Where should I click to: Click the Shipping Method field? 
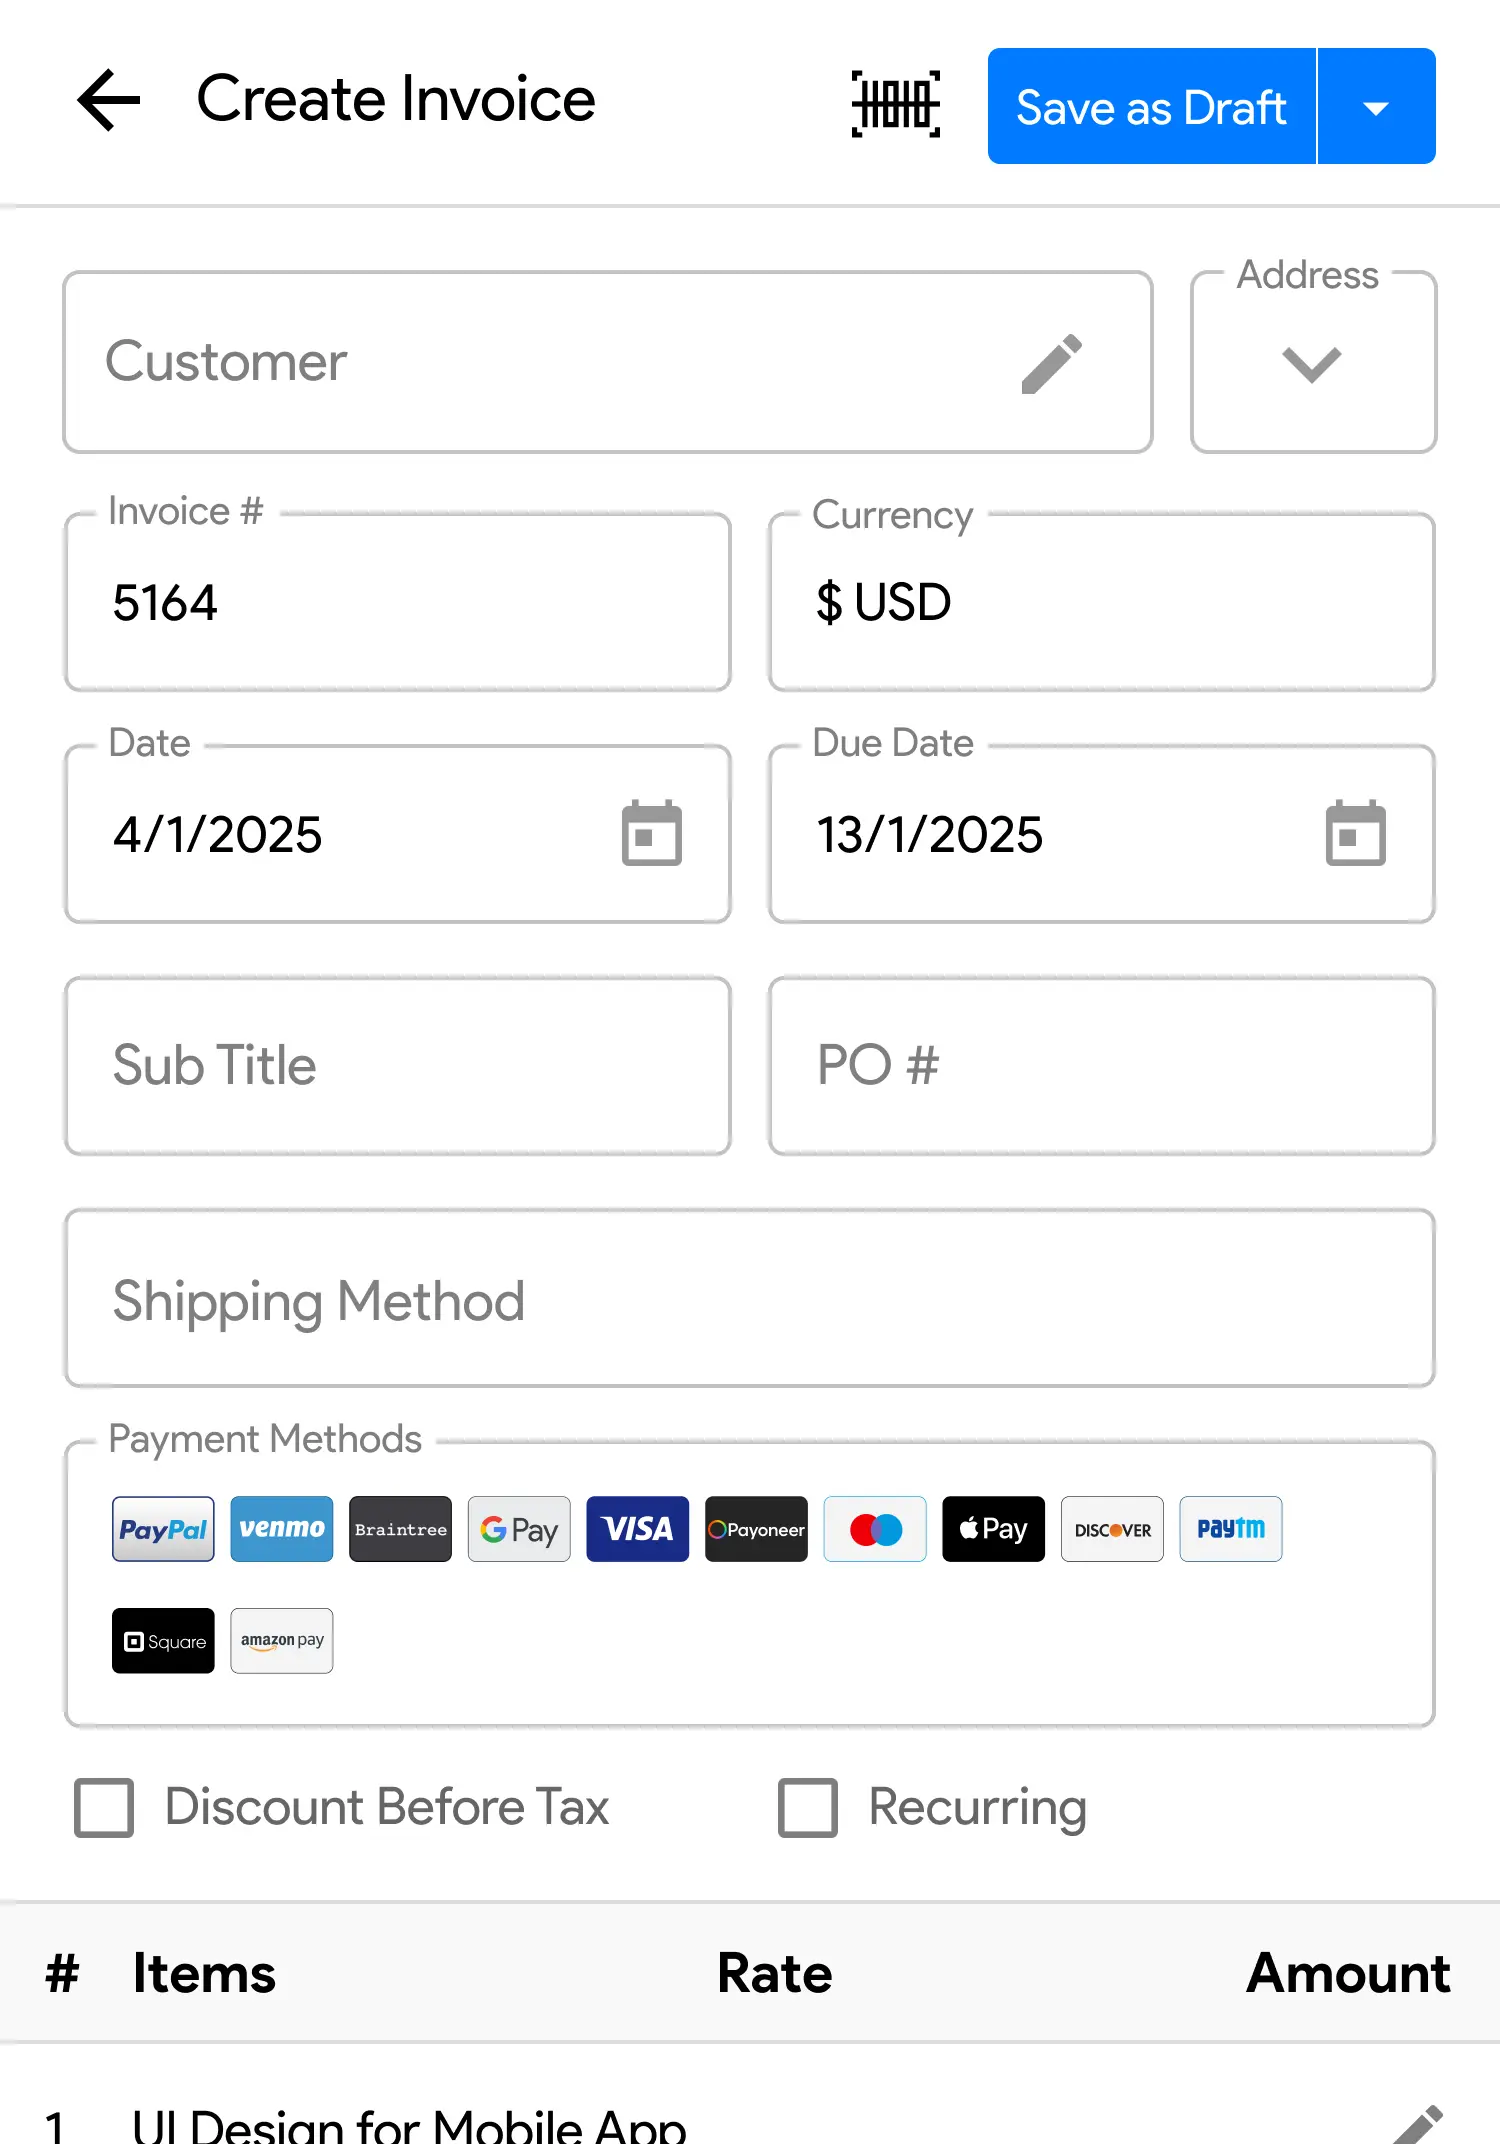[x=750, y=1298]
